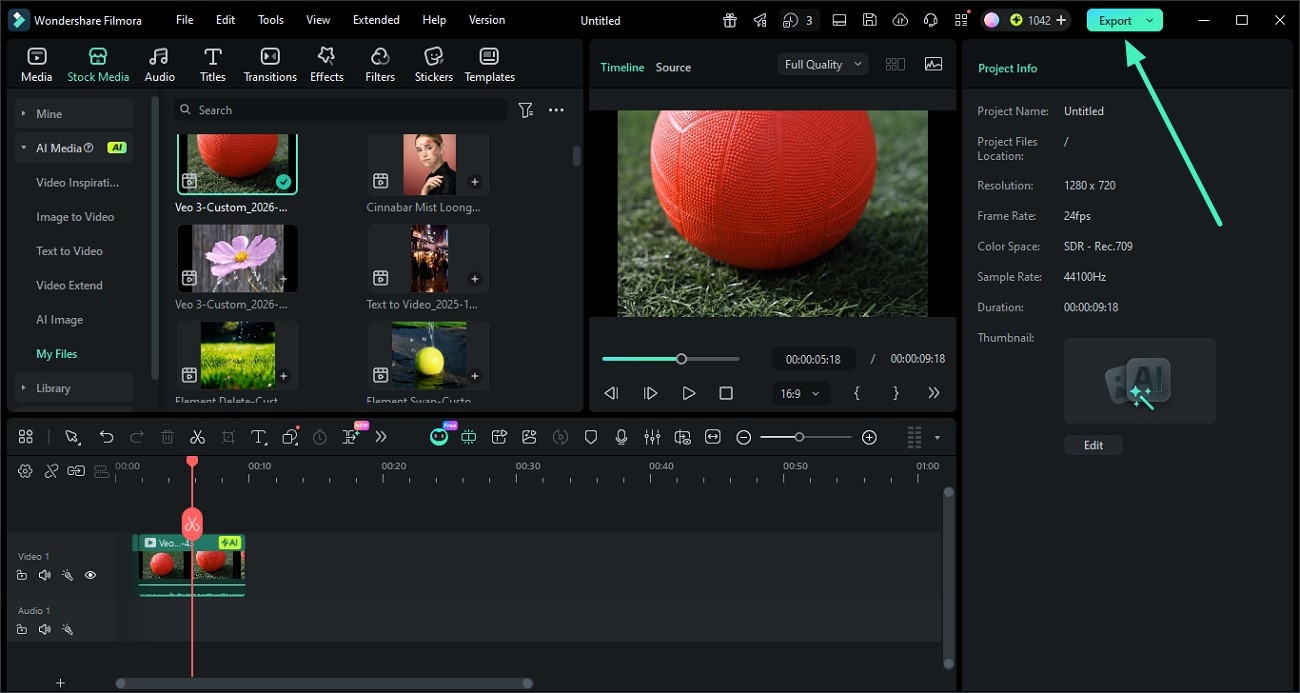The height and width of the screenshot is (693, 1300).
Task: Lock the Video 1 track
Action: [x=22, y=575]
